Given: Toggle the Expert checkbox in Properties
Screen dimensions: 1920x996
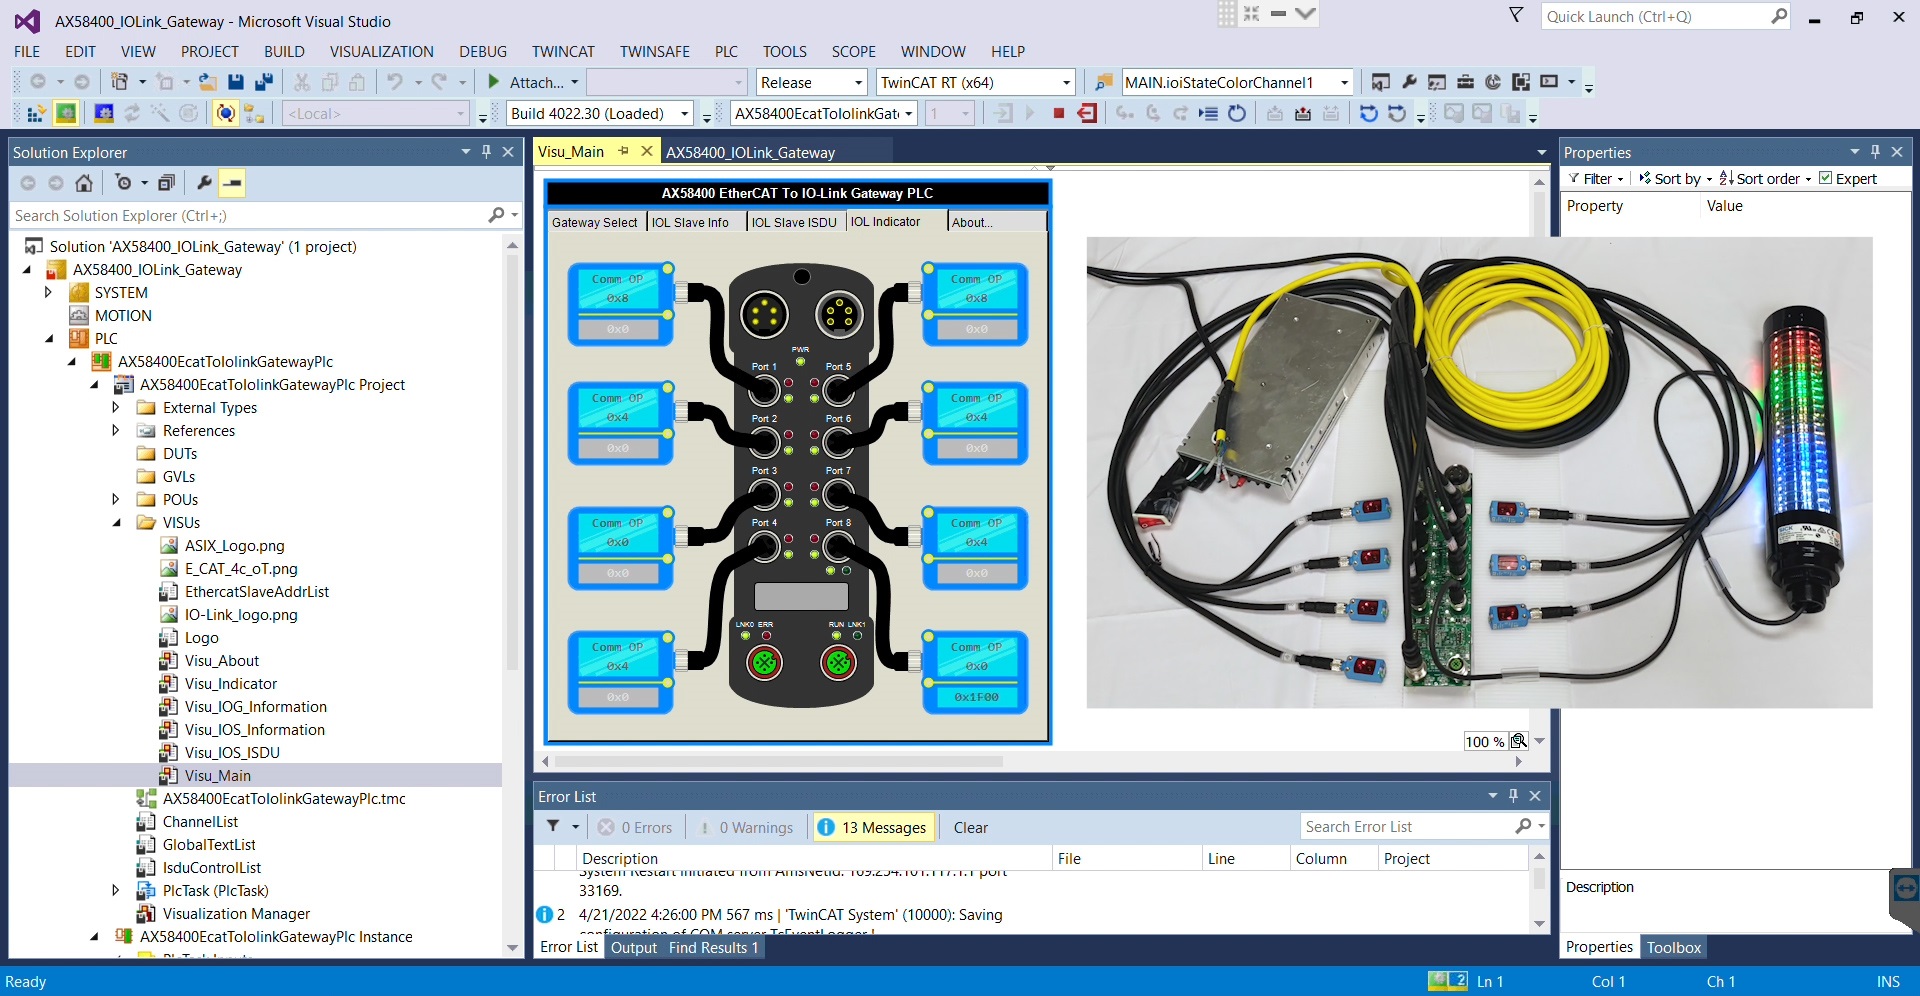Looking at the screenshot, I should [1826, 178].
